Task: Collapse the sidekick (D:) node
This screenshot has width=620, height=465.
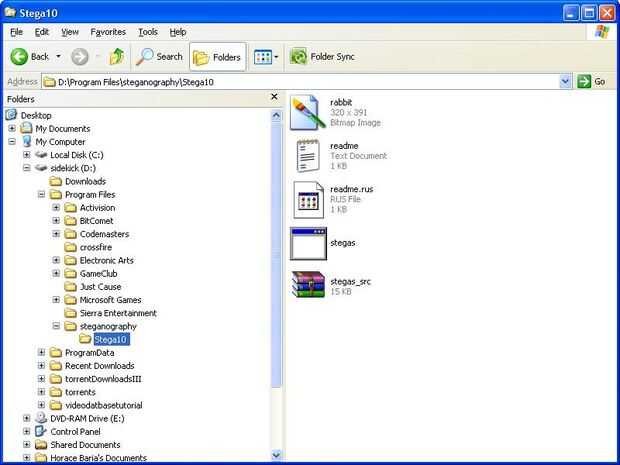Action: point(26,168)
